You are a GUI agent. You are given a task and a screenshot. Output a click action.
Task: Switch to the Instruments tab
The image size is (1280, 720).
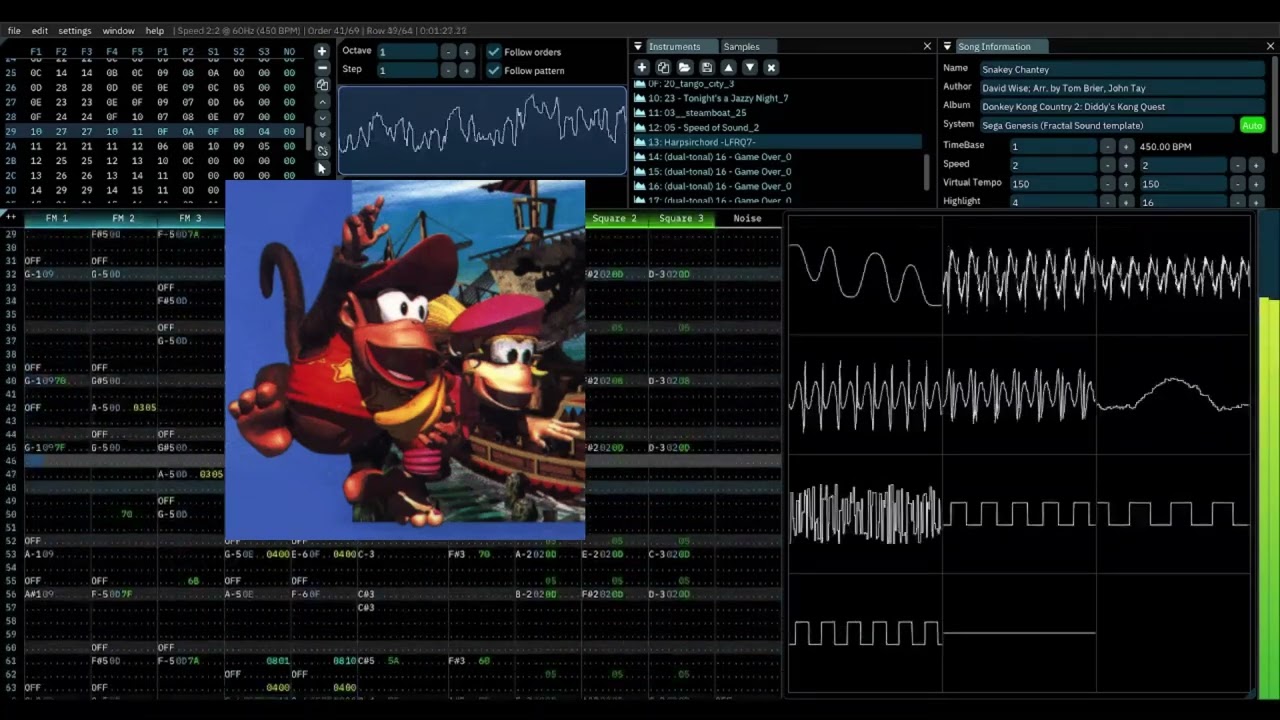click(x=674, y=46)
